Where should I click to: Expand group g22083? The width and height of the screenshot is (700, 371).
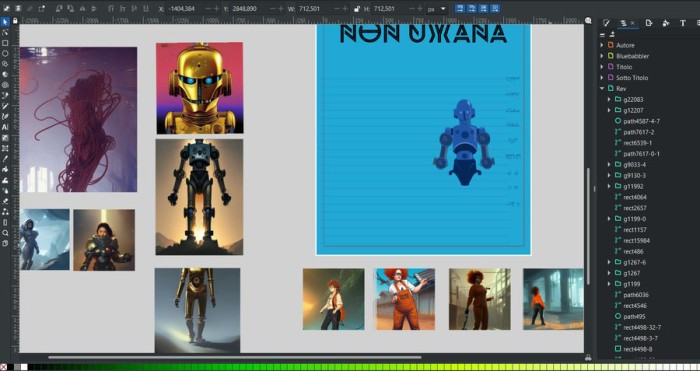[609, 99]
